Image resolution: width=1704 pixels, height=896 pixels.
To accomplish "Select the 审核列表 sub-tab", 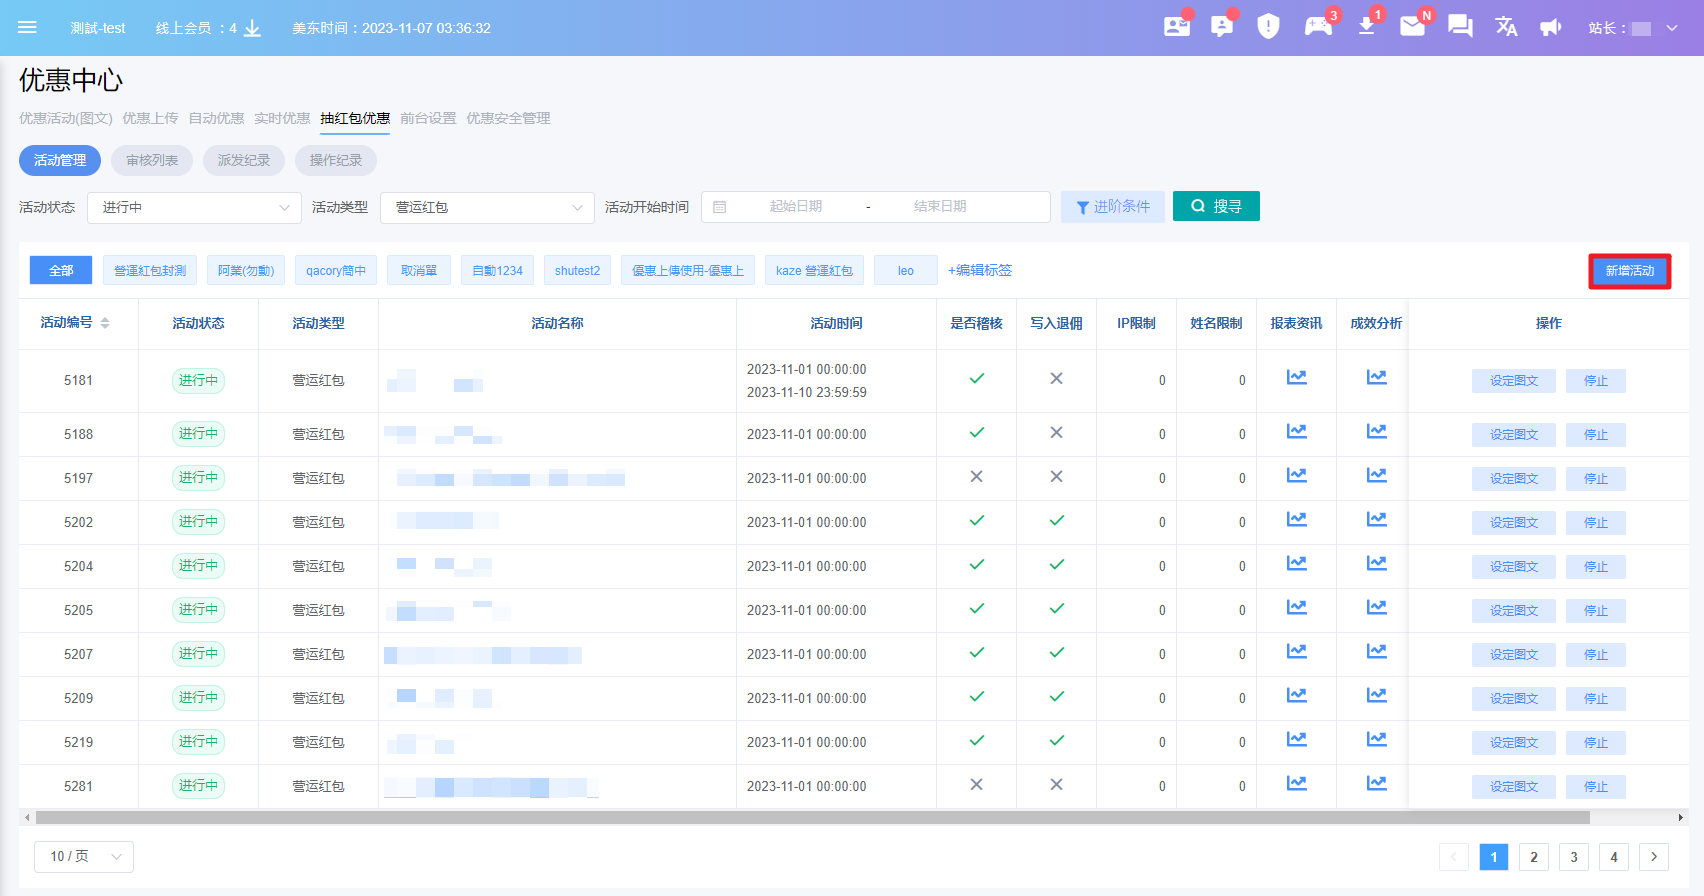I will (x=152, y=161).
